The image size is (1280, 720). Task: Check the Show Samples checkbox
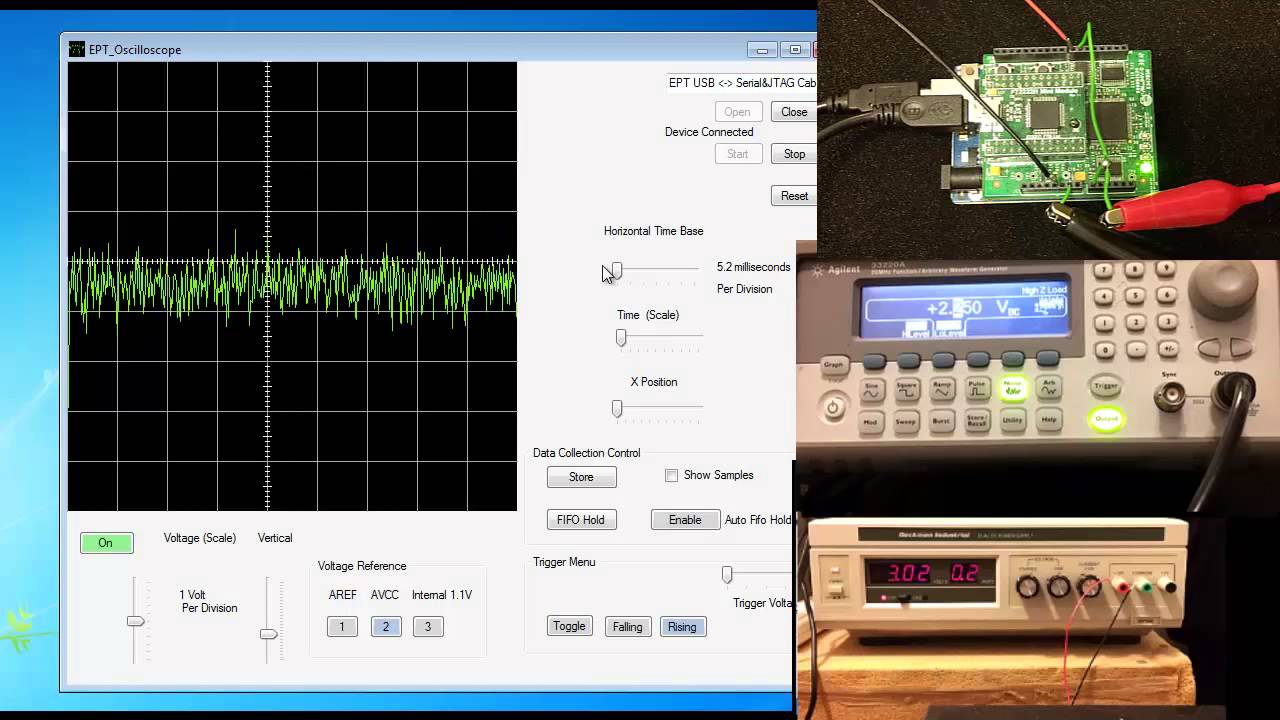tap(671, 475)
